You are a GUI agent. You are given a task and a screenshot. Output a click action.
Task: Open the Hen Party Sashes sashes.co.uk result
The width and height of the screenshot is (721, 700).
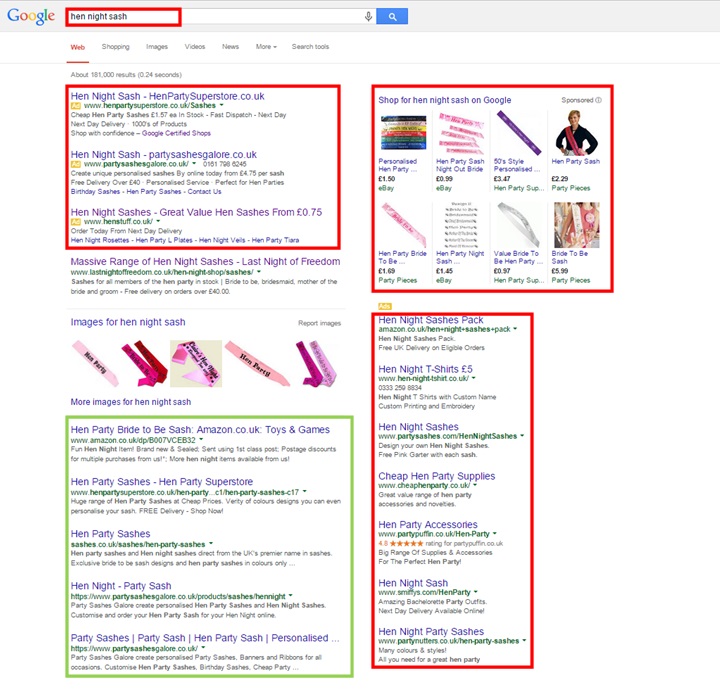pyautogui.click(x=110, y=534)
